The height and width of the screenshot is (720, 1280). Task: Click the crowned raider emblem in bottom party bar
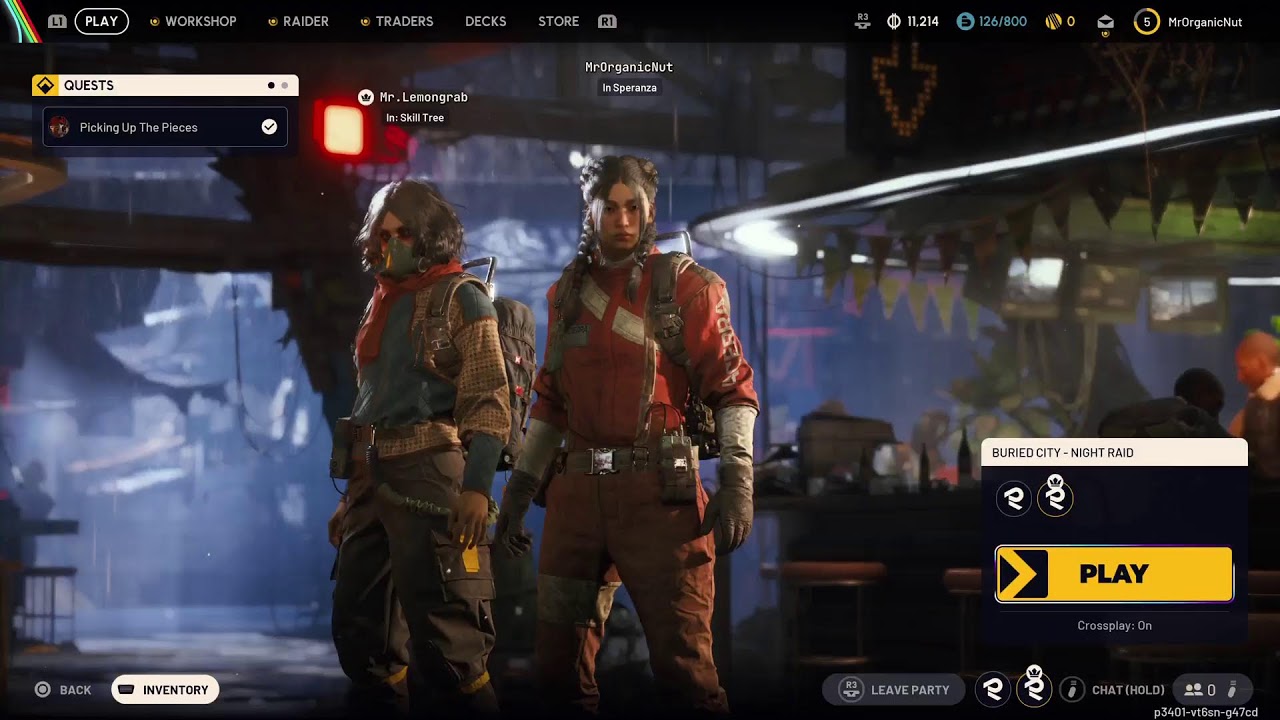(1035, 687)
